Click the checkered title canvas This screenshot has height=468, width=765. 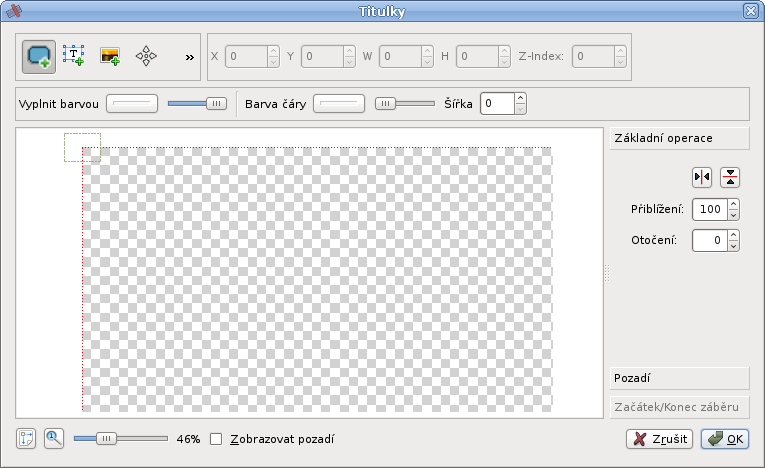tap(317, 279)
